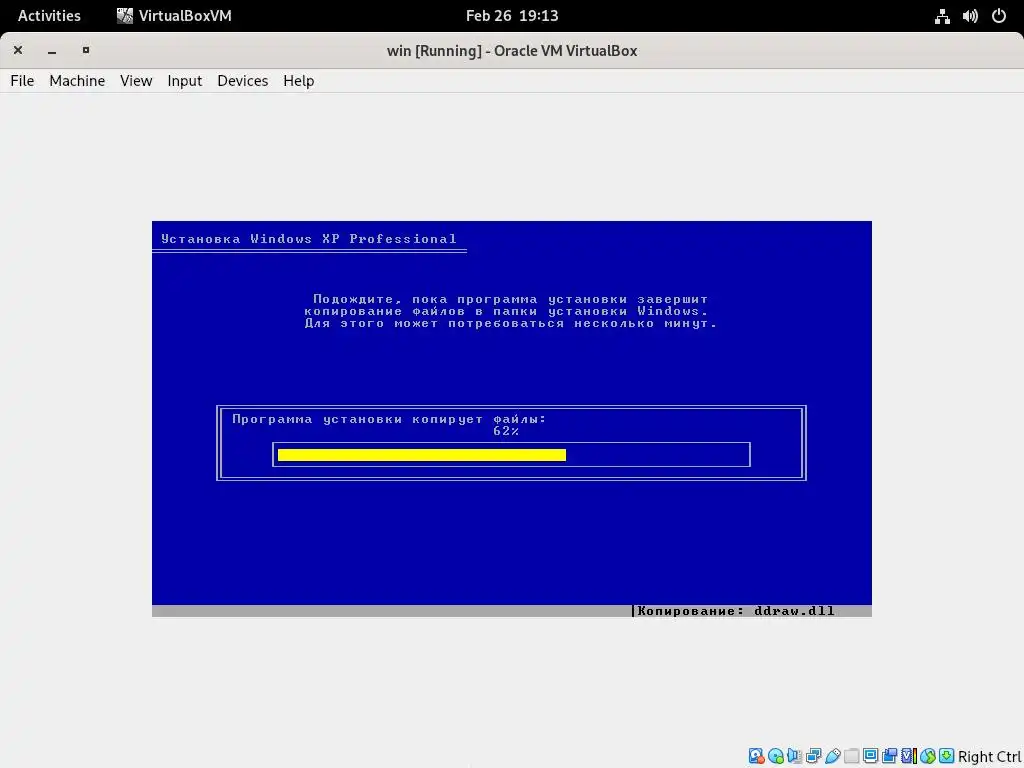
Task: Open the File menu
Action: pyautogui.click(x=22, y=80)
